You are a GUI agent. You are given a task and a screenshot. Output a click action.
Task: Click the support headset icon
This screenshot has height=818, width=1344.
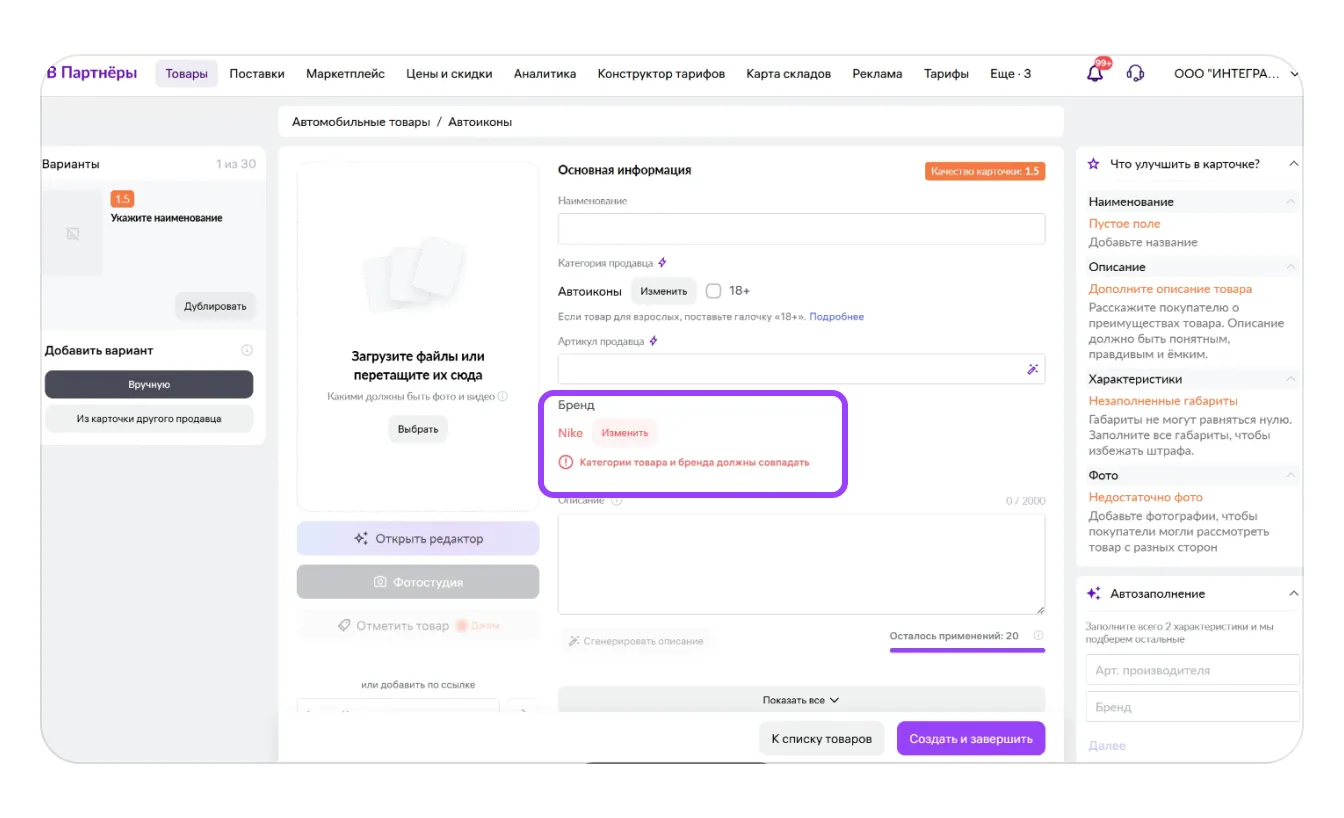[x=1135, y=74]
